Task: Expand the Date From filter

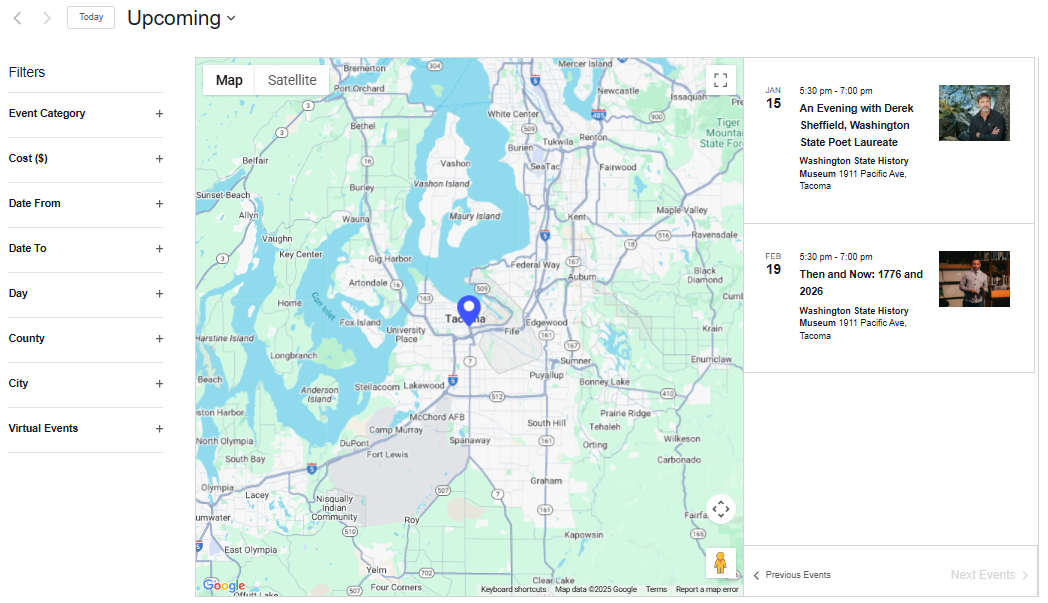Action: [x=159, y=204]
